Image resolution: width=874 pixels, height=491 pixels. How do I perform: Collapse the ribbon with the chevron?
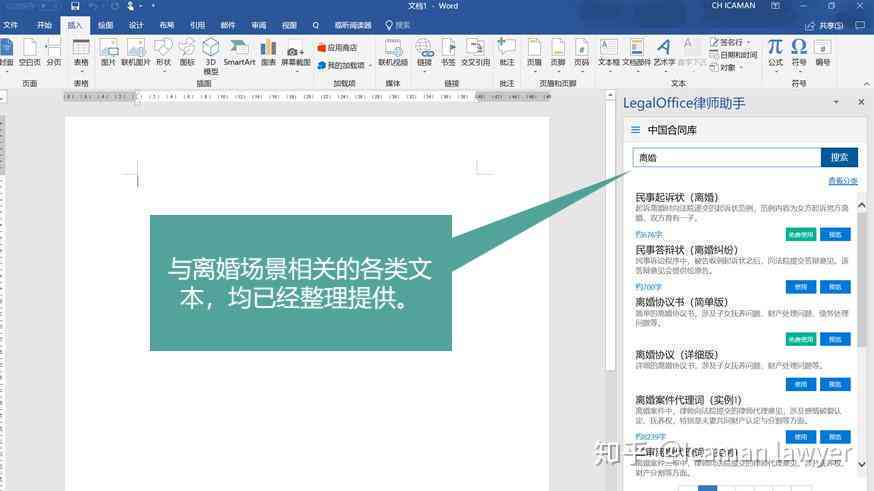click(x=866, y=84)
